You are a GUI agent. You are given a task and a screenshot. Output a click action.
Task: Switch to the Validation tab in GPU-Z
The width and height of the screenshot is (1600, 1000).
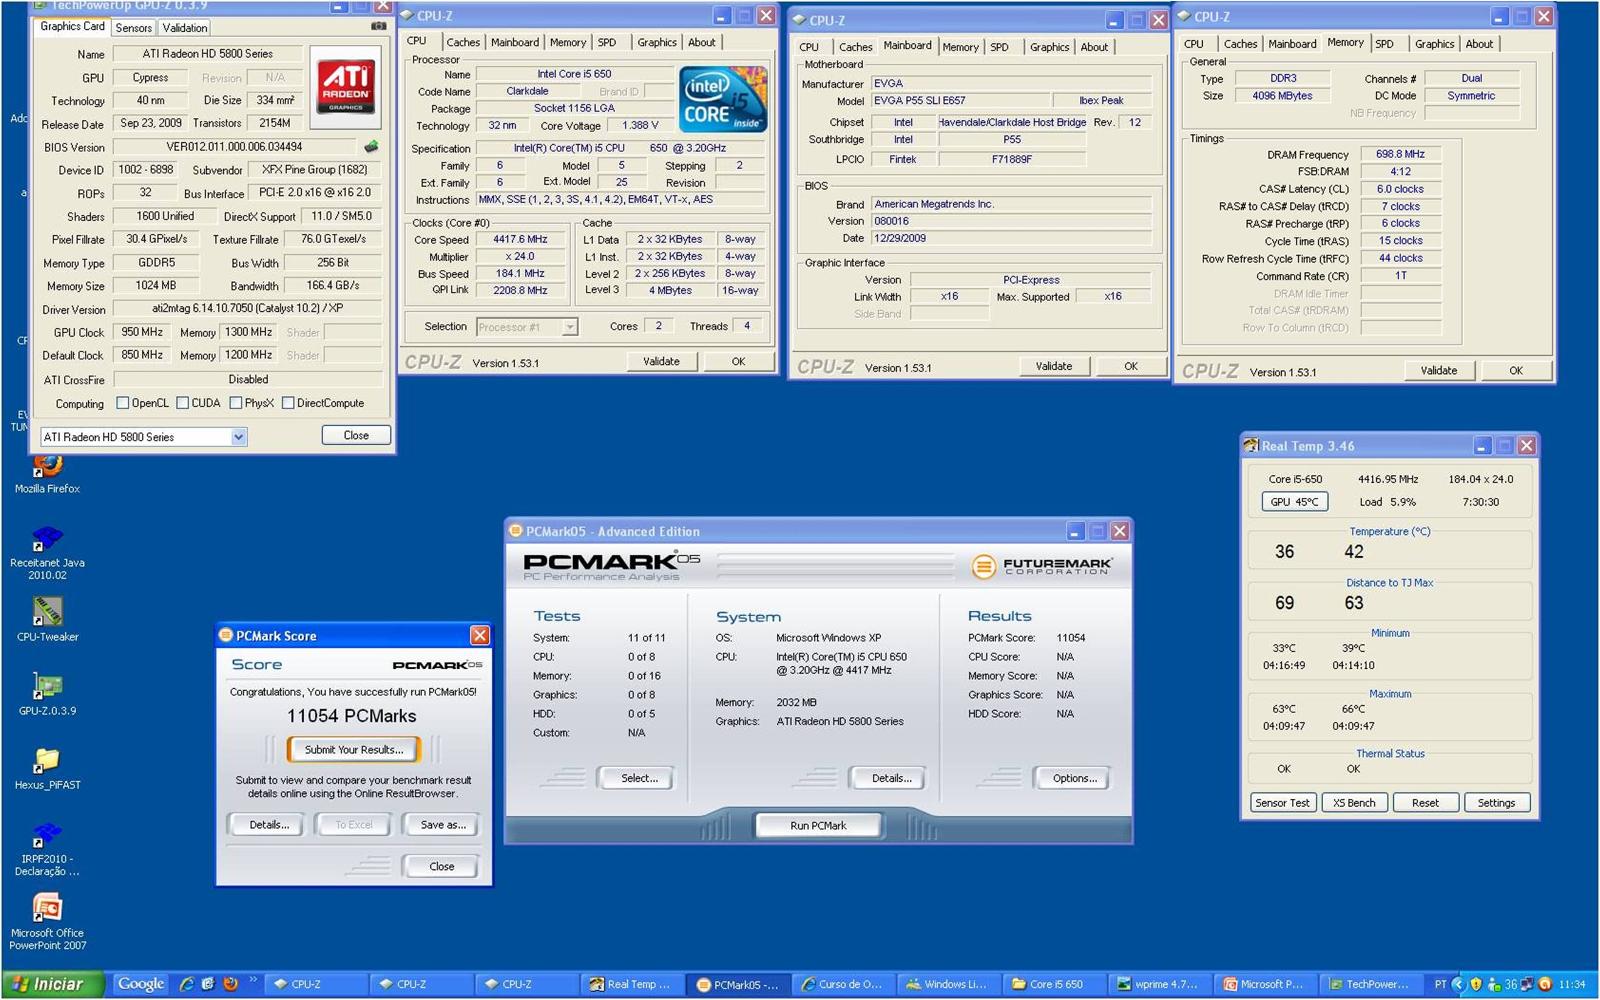(x=185, y=28)
